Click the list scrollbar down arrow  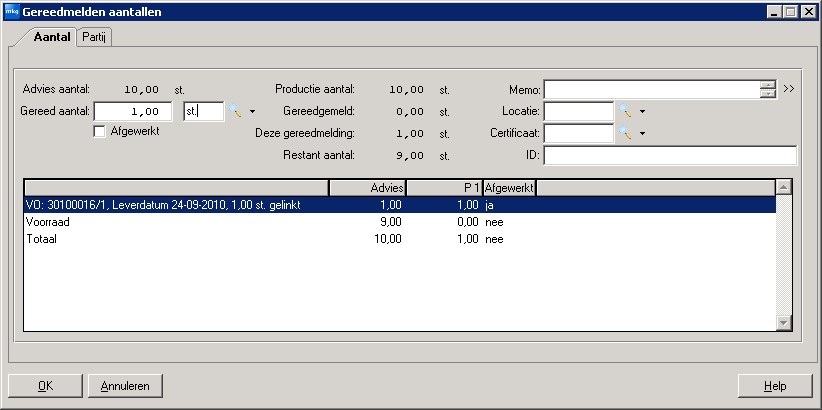[x=784, y=323]
